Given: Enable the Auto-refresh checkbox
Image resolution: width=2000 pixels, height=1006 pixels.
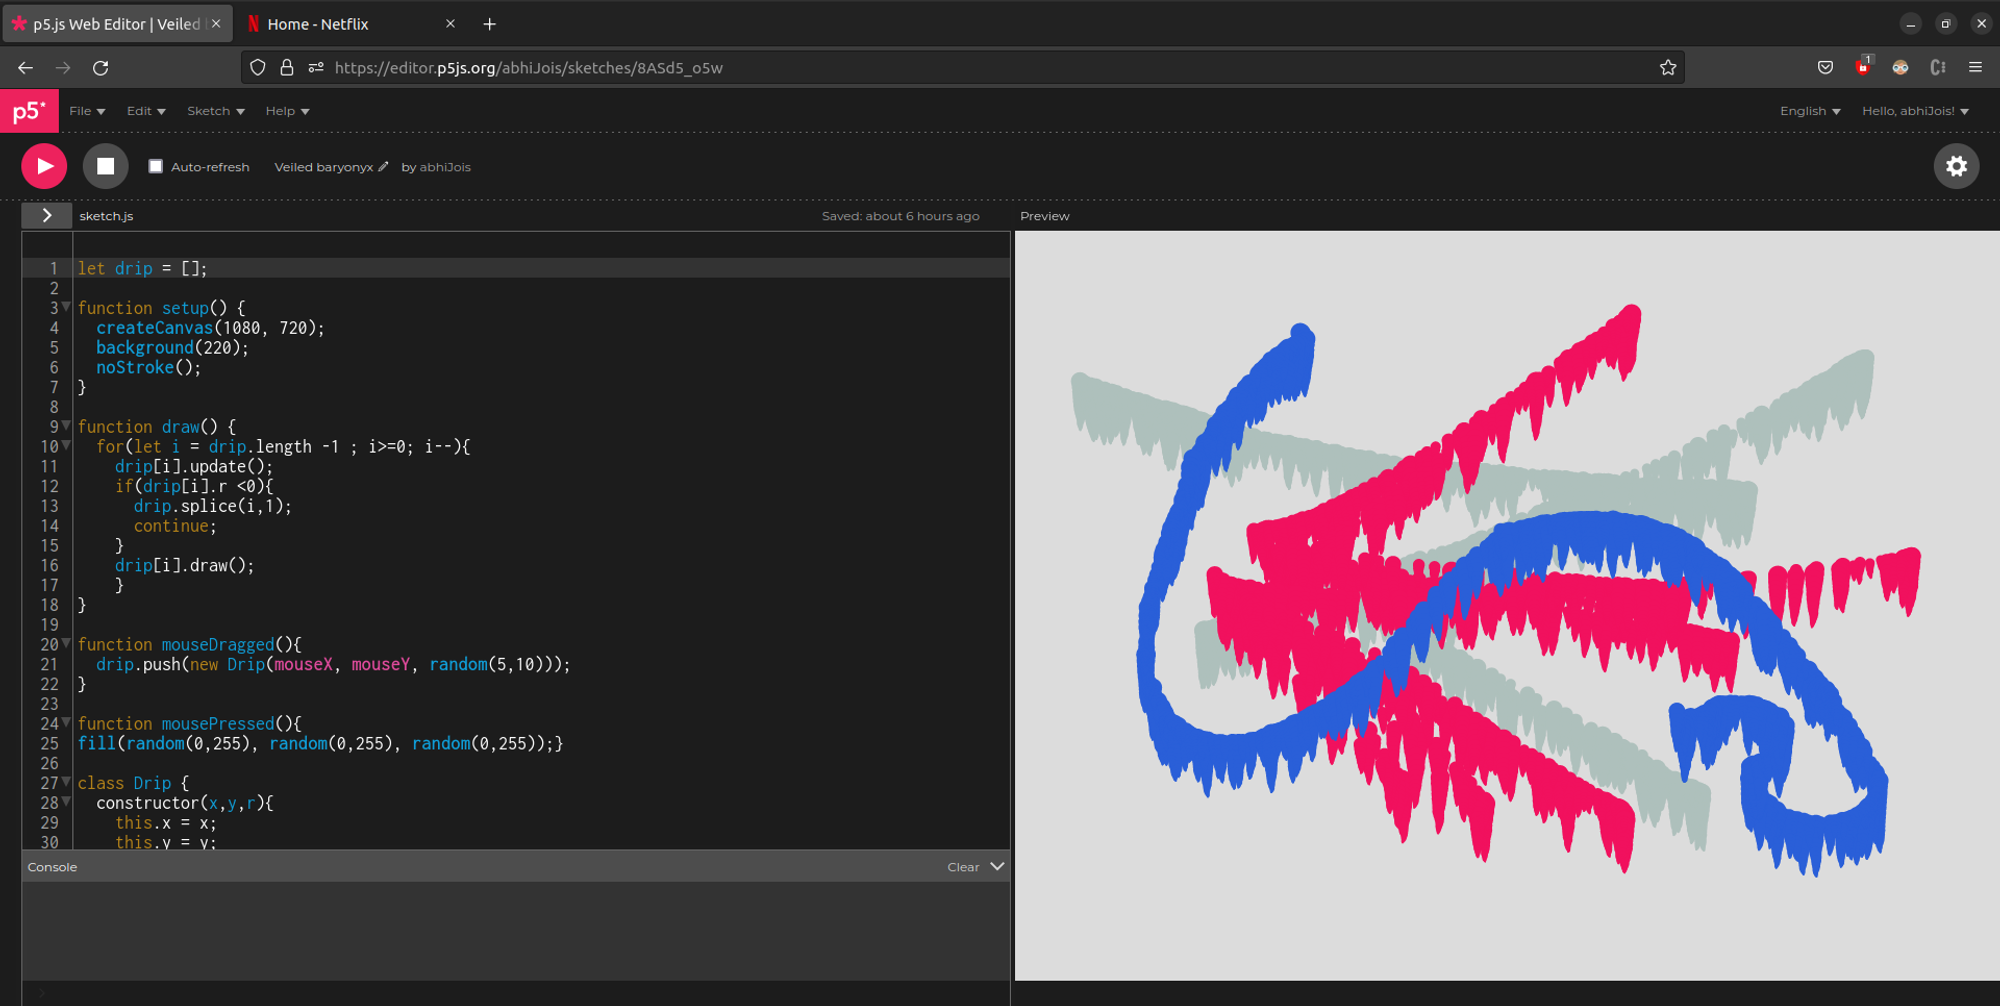Looking at the screenshot, I should tap(156, 166).
